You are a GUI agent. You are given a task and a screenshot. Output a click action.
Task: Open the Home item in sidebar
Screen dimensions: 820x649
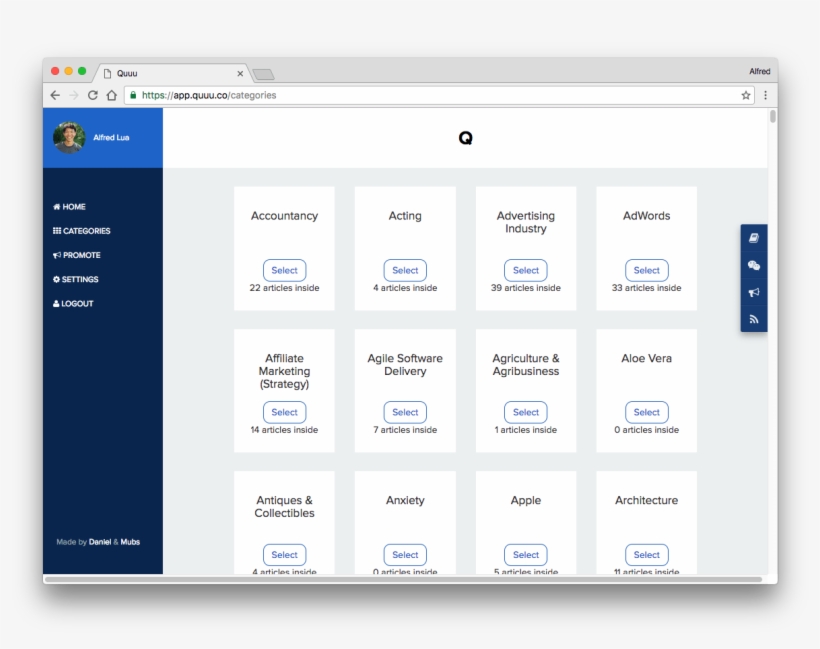pos(70,207)
